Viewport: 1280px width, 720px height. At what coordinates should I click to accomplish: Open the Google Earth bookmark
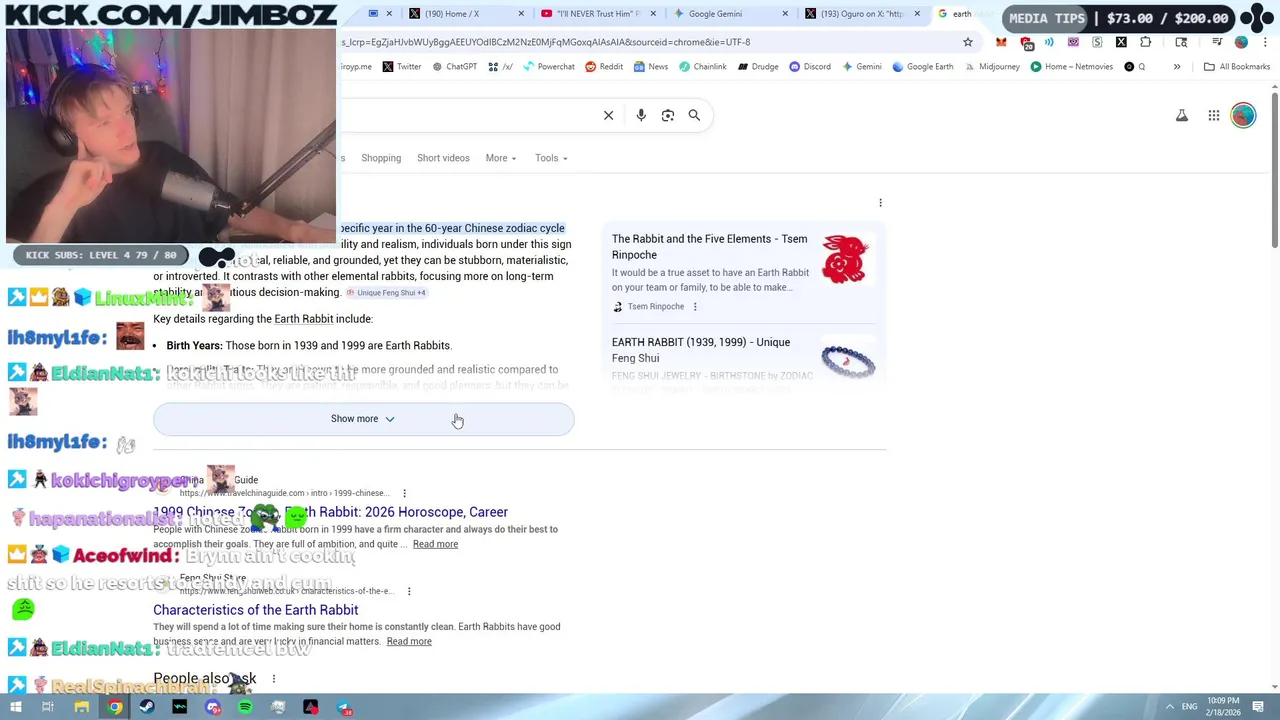[922, 67]
